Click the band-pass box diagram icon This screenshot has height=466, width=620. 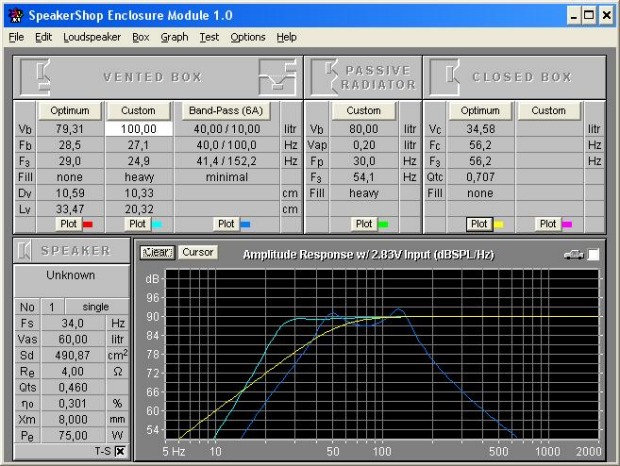(x=278, y=77)
